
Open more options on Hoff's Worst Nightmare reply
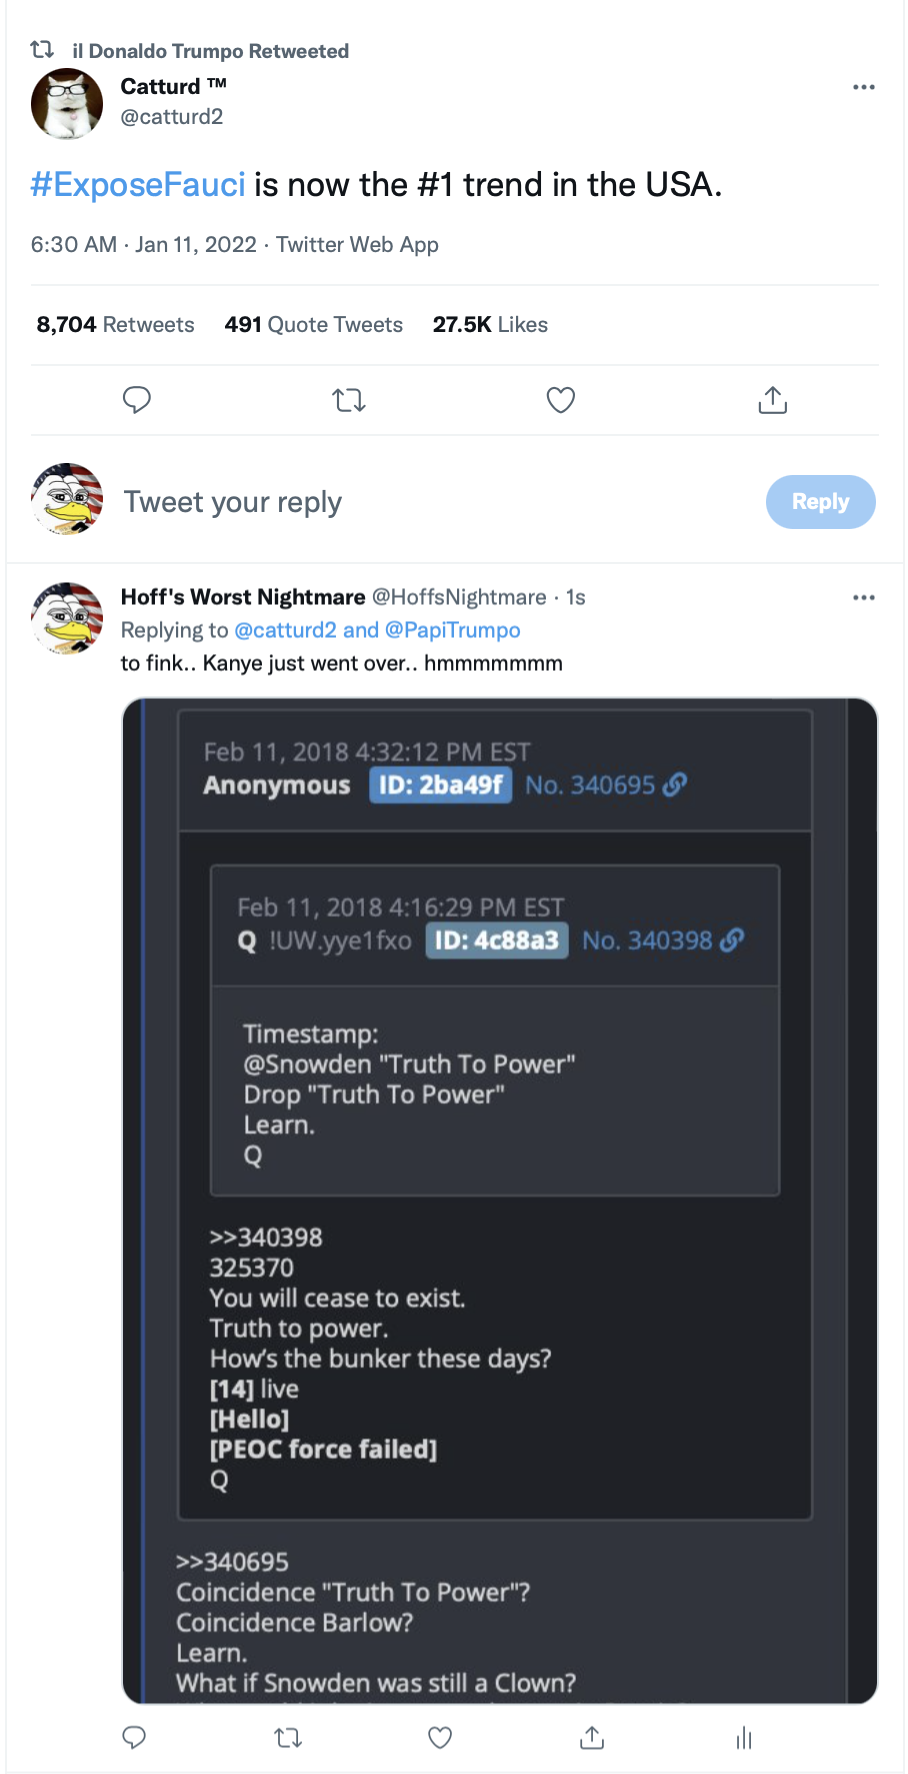click(864, 597)
